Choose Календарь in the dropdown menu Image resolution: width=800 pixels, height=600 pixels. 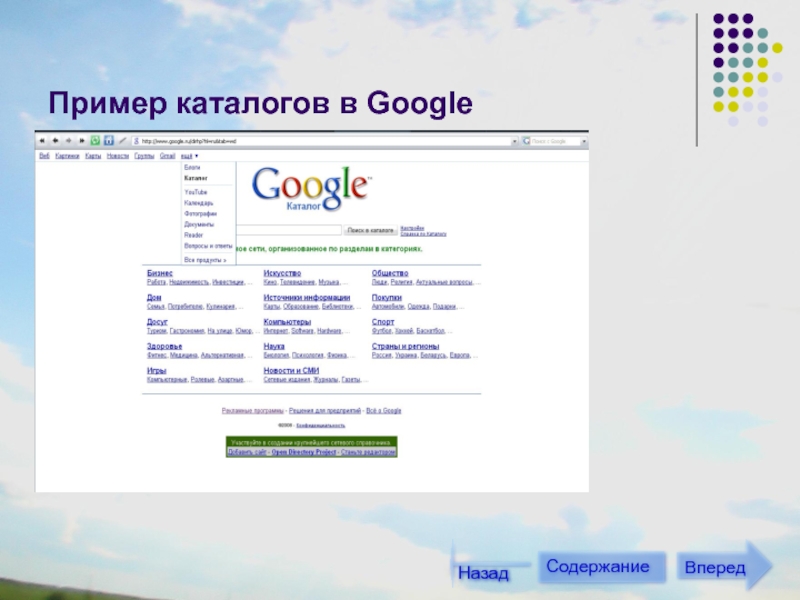tap(199, 203)
